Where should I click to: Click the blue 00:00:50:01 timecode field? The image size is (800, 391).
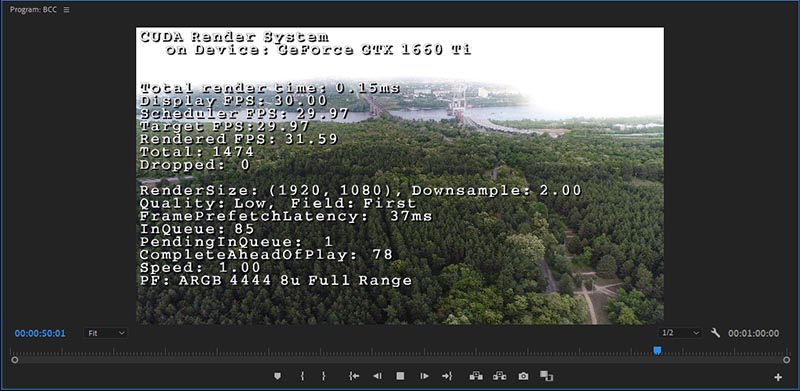click(40, 333)
